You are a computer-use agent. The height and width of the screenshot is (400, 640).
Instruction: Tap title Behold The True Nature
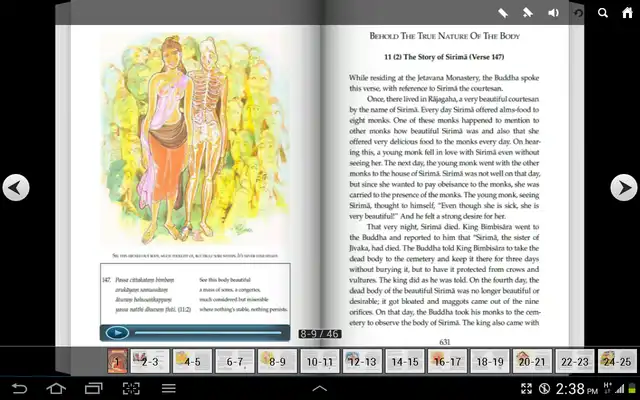click(x=444, y=36)
